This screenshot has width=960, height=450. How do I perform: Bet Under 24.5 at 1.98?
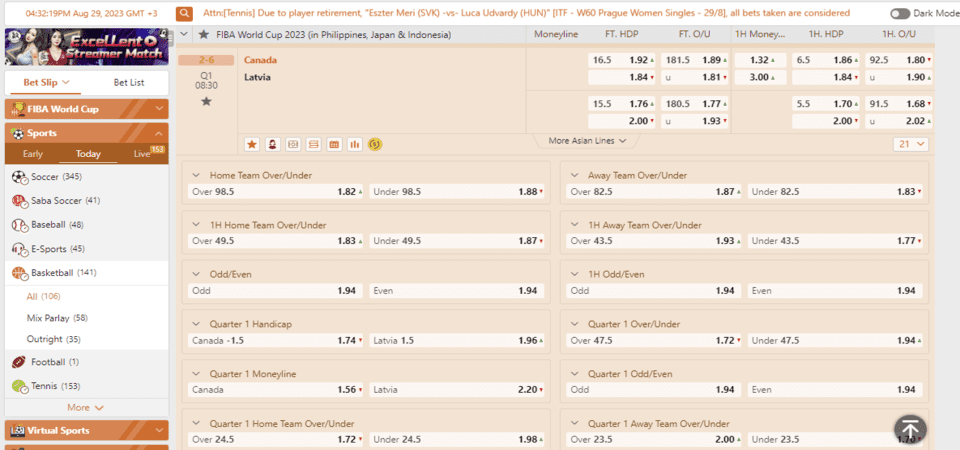[457, 440]
